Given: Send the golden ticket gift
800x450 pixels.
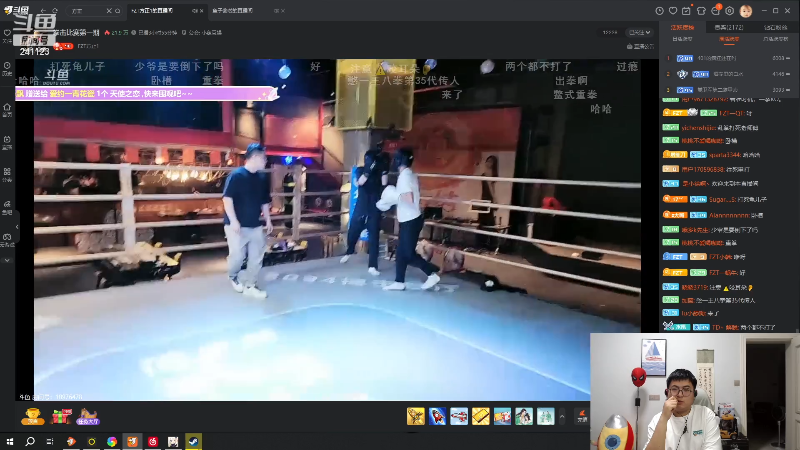Looking at the screenshot, I should pyautogui.click(x=481, y=416).
